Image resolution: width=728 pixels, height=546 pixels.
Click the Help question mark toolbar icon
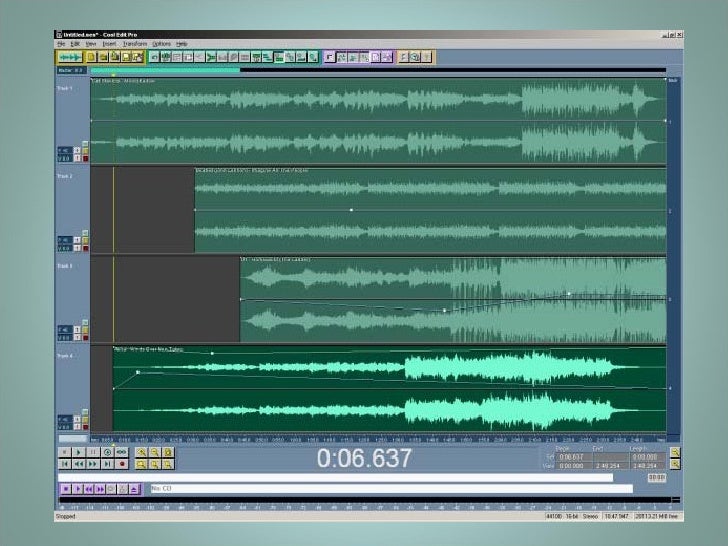[x=427, y=58]
